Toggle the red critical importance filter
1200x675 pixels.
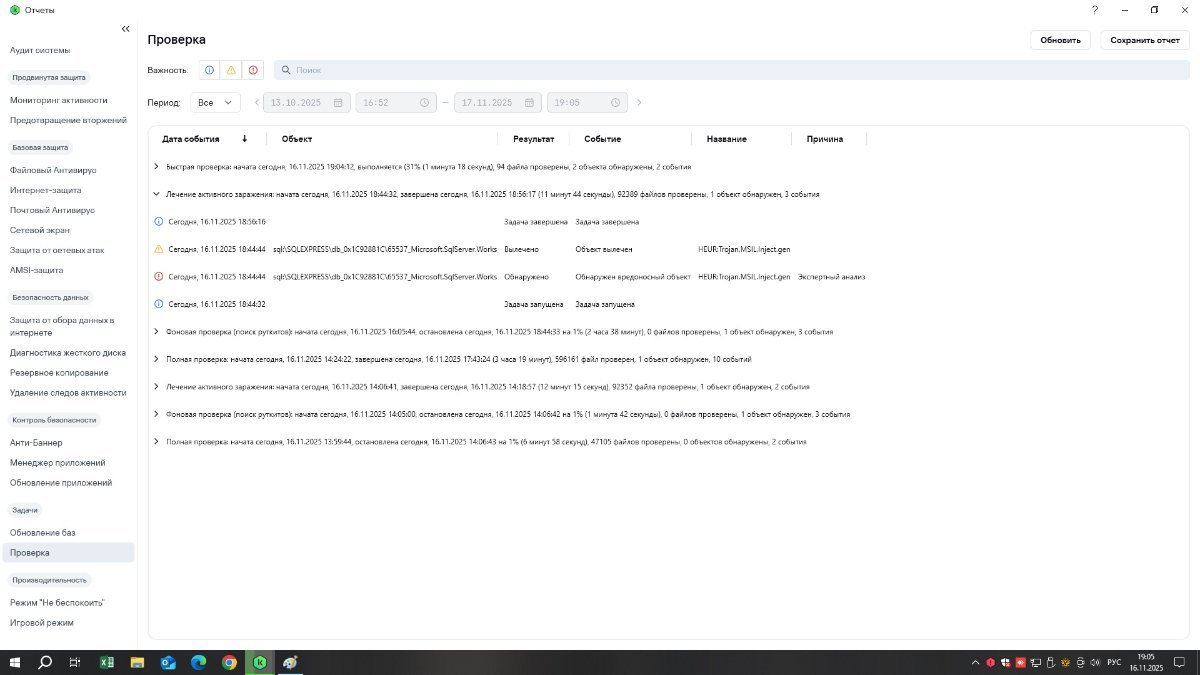[253, 70]
